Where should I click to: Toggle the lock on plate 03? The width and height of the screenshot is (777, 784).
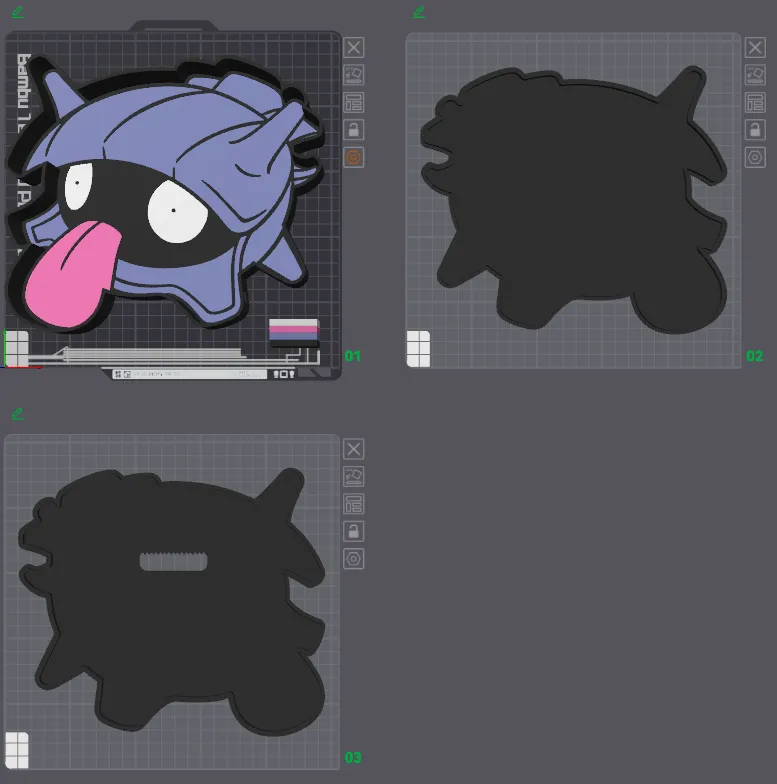354,531
